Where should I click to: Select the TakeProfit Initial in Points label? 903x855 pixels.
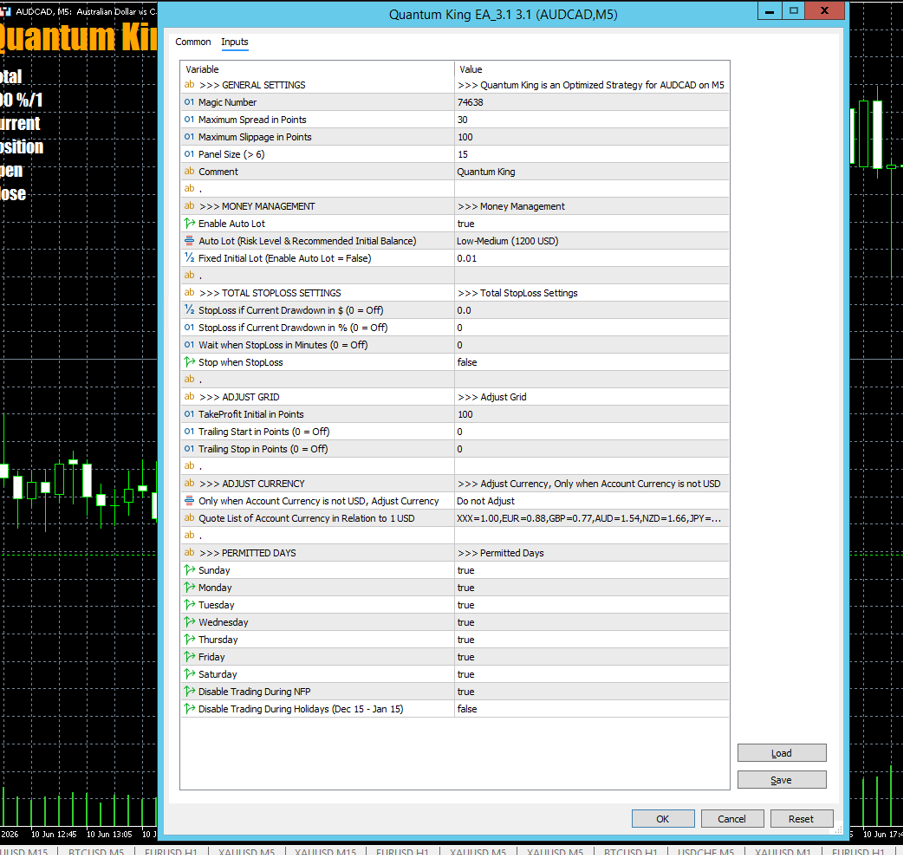point(251,414)
